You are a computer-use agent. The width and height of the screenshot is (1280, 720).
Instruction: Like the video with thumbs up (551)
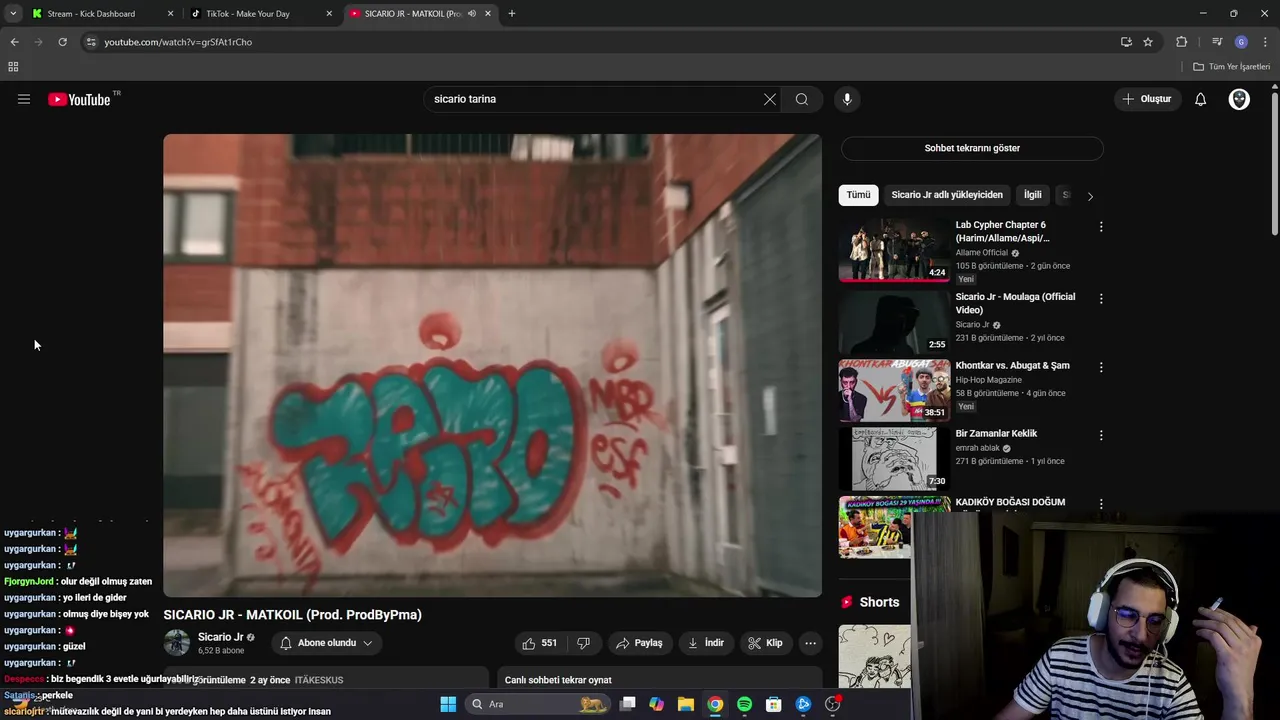[540, 643]
